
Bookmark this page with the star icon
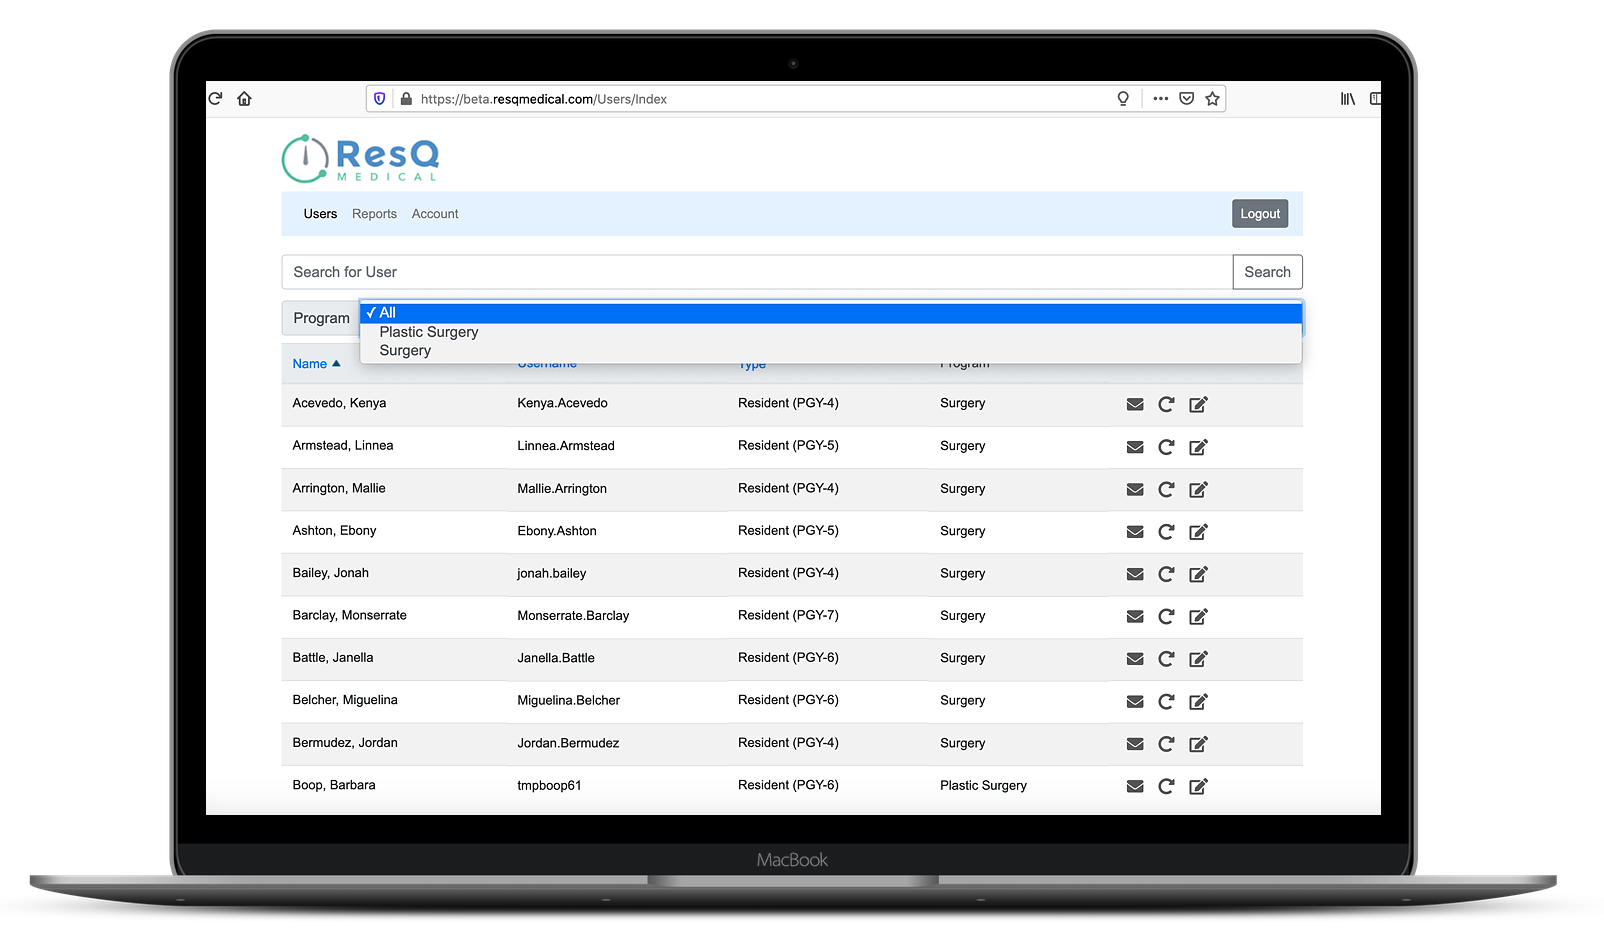(x=1212, y=98)
